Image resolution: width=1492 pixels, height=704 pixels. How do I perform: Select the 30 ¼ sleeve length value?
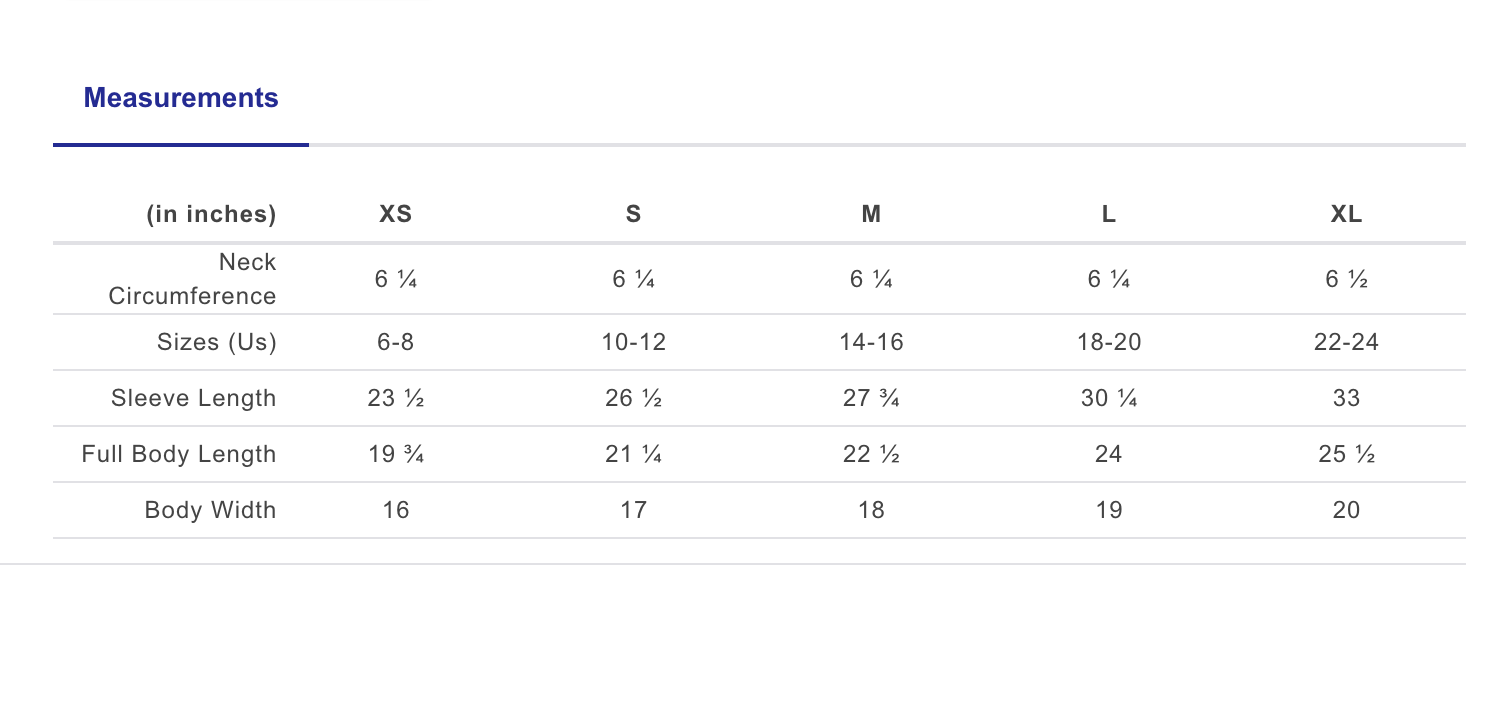click(x=1108, y=398)
